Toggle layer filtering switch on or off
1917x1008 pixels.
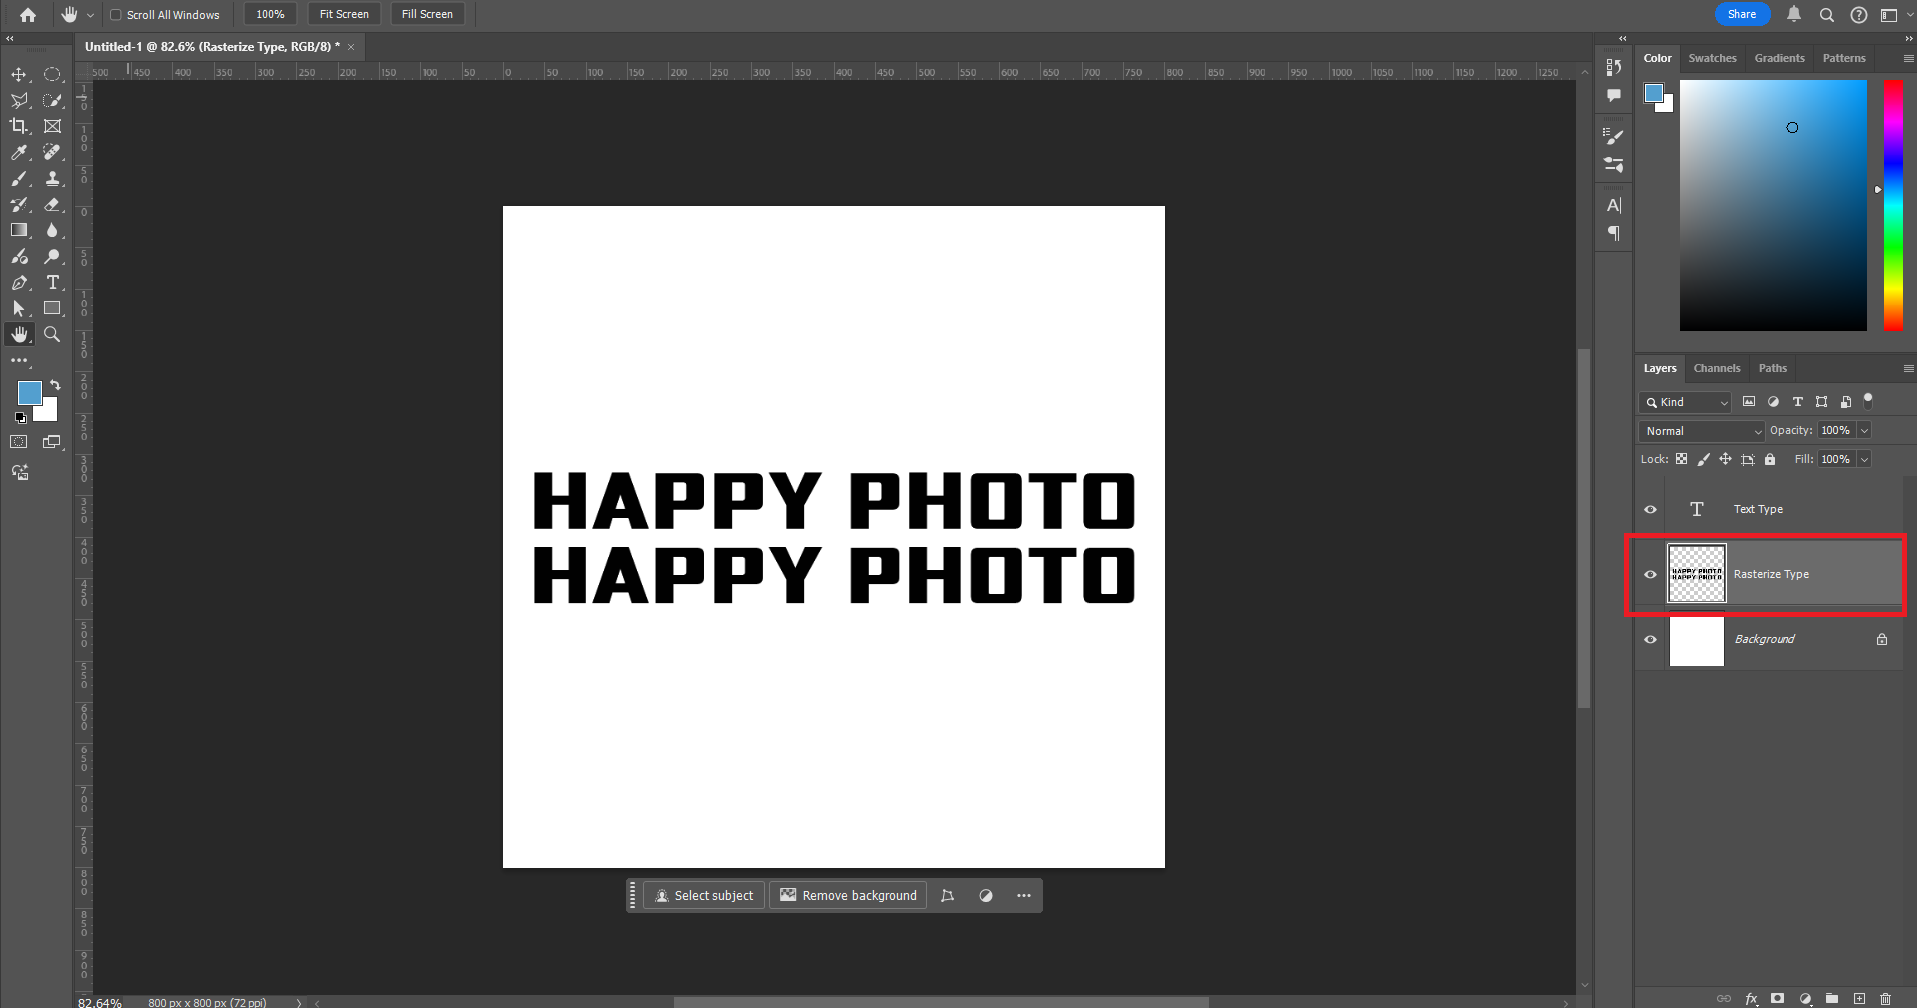(x=1868, y=401)
